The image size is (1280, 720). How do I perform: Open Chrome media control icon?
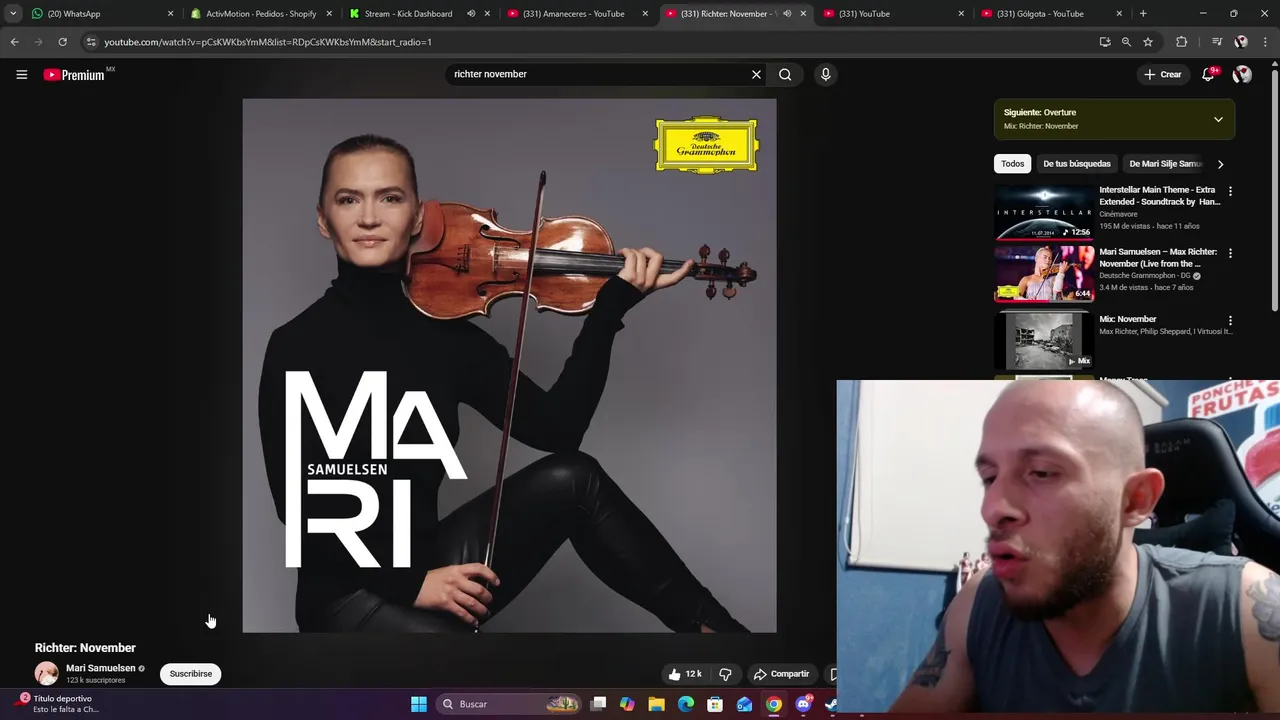(x=1216, y=42)
